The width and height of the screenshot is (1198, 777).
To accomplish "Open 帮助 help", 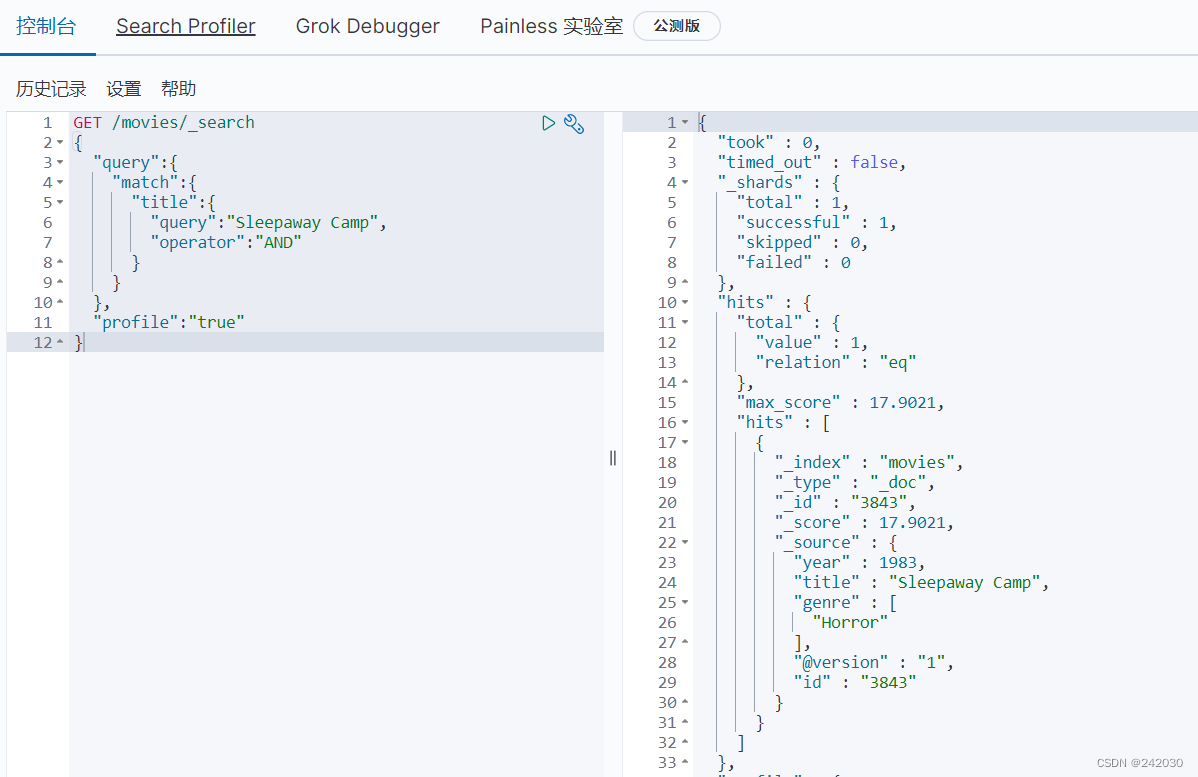I will 179,89.
